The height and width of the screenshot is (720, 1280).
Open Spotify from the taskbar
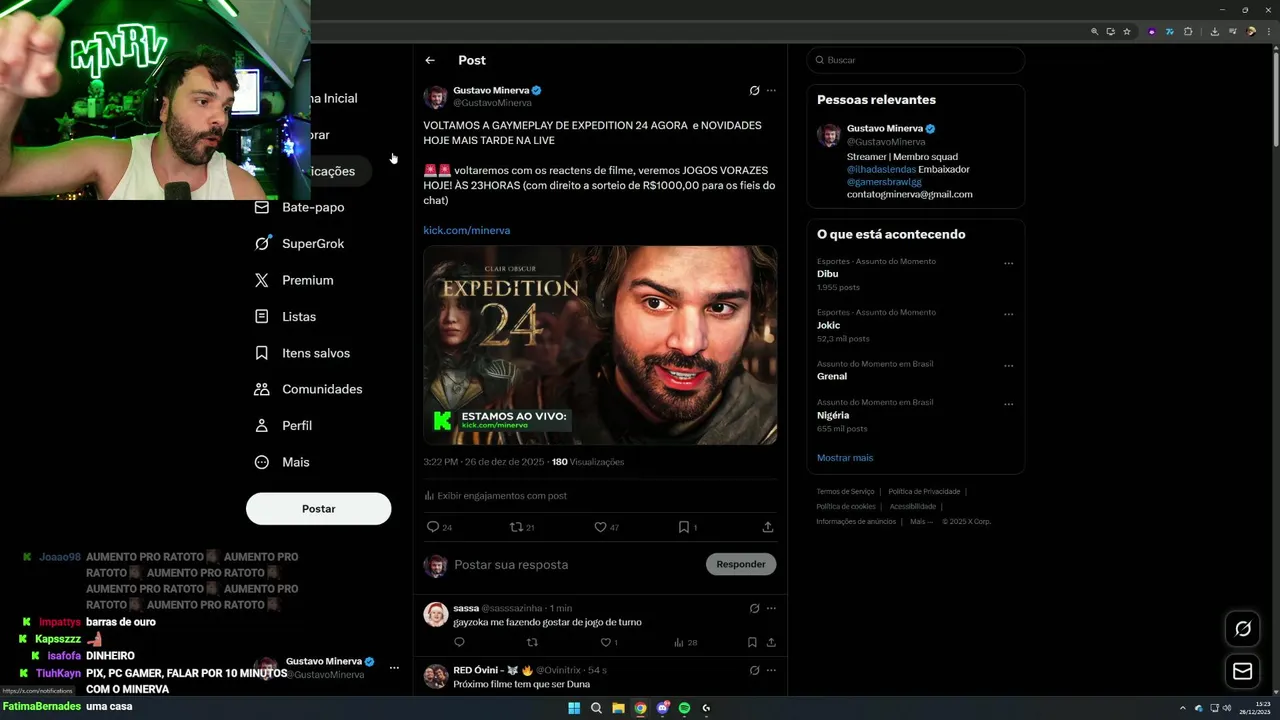tap(684, 708)
